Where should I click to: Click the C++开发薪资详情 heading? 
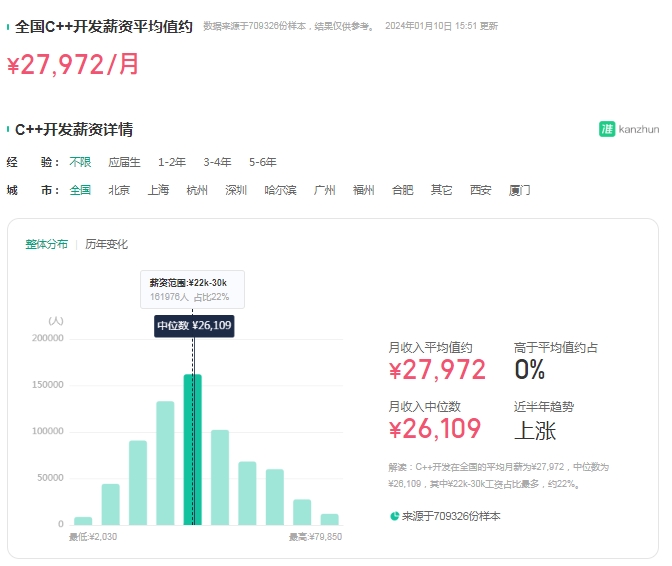point(74,129)
